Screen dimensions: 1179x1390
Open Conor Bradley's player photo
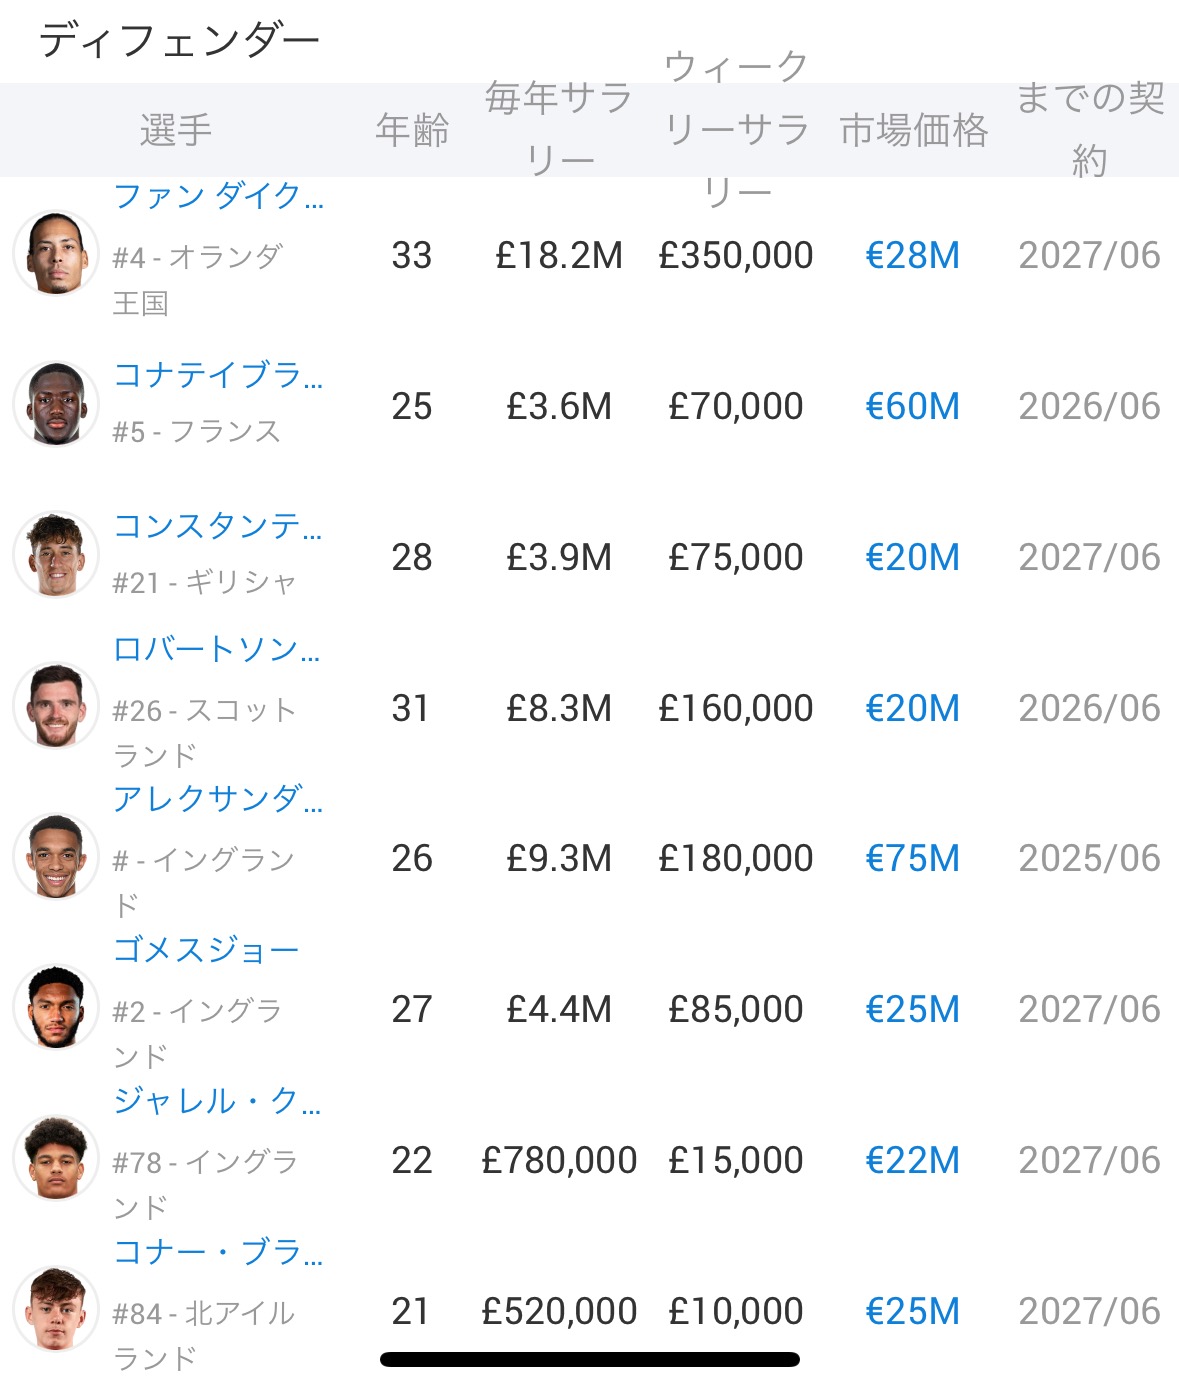pos(56,1309)
